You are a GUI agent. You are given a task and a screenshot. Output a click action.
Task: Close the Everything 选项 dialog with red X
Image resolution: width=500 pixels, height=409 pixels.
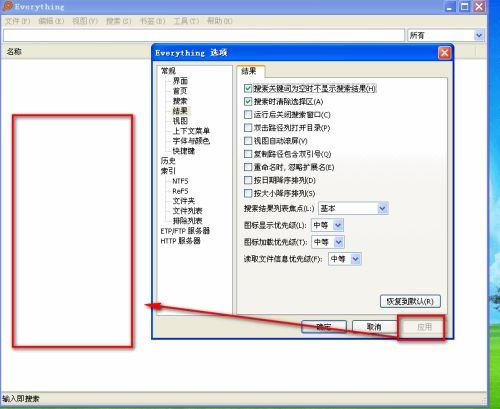(444, 53)
